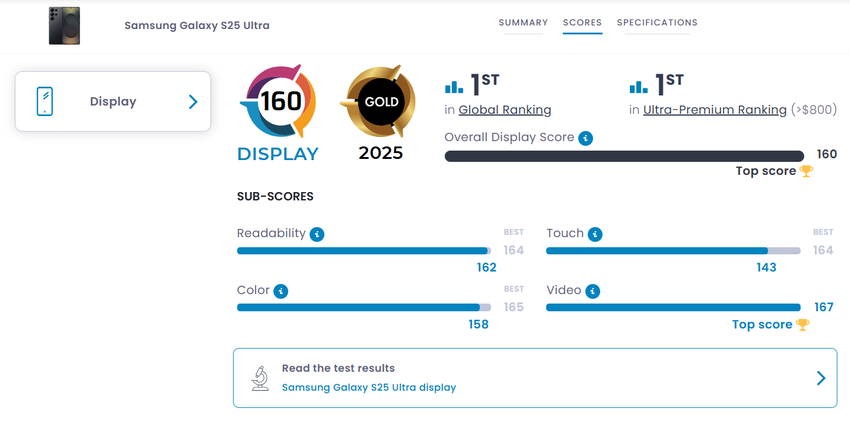Click the Color info icon
The width and height of the screenshot is (850, 434).
[281, 291]
